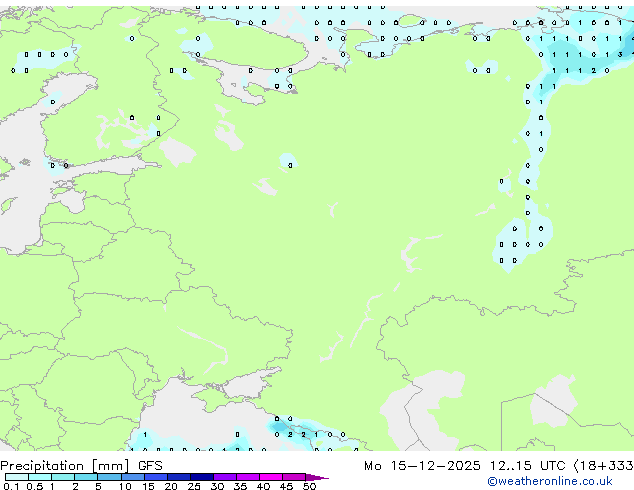The image size is (634, 490).
Task: Click the '[mm]' unit label
Action: [x=111, y=466]
